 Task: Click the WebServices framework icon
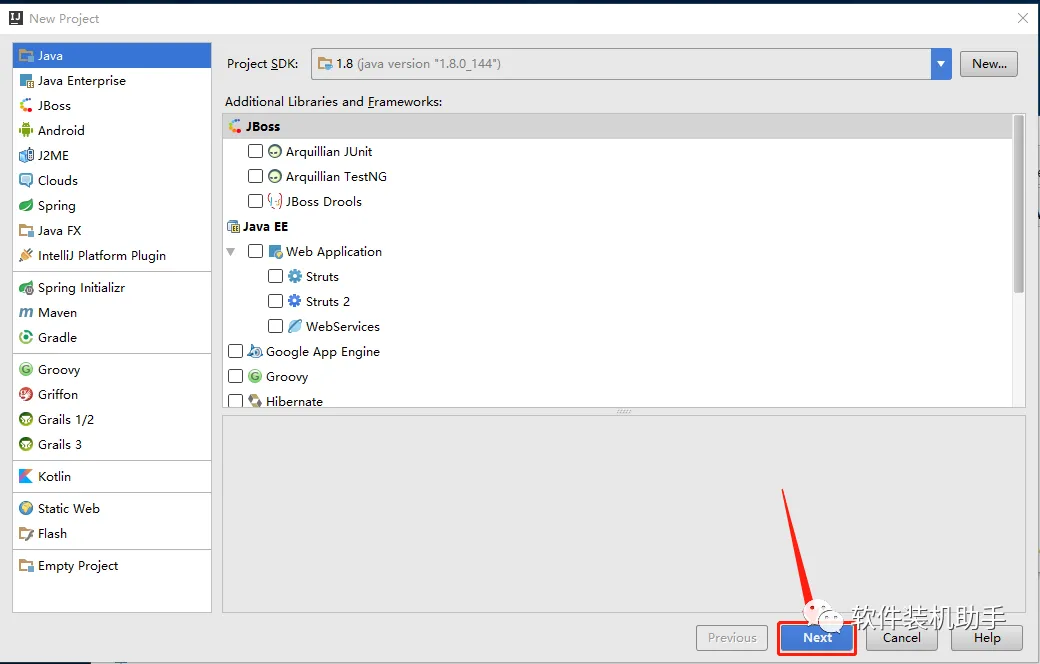295,326
